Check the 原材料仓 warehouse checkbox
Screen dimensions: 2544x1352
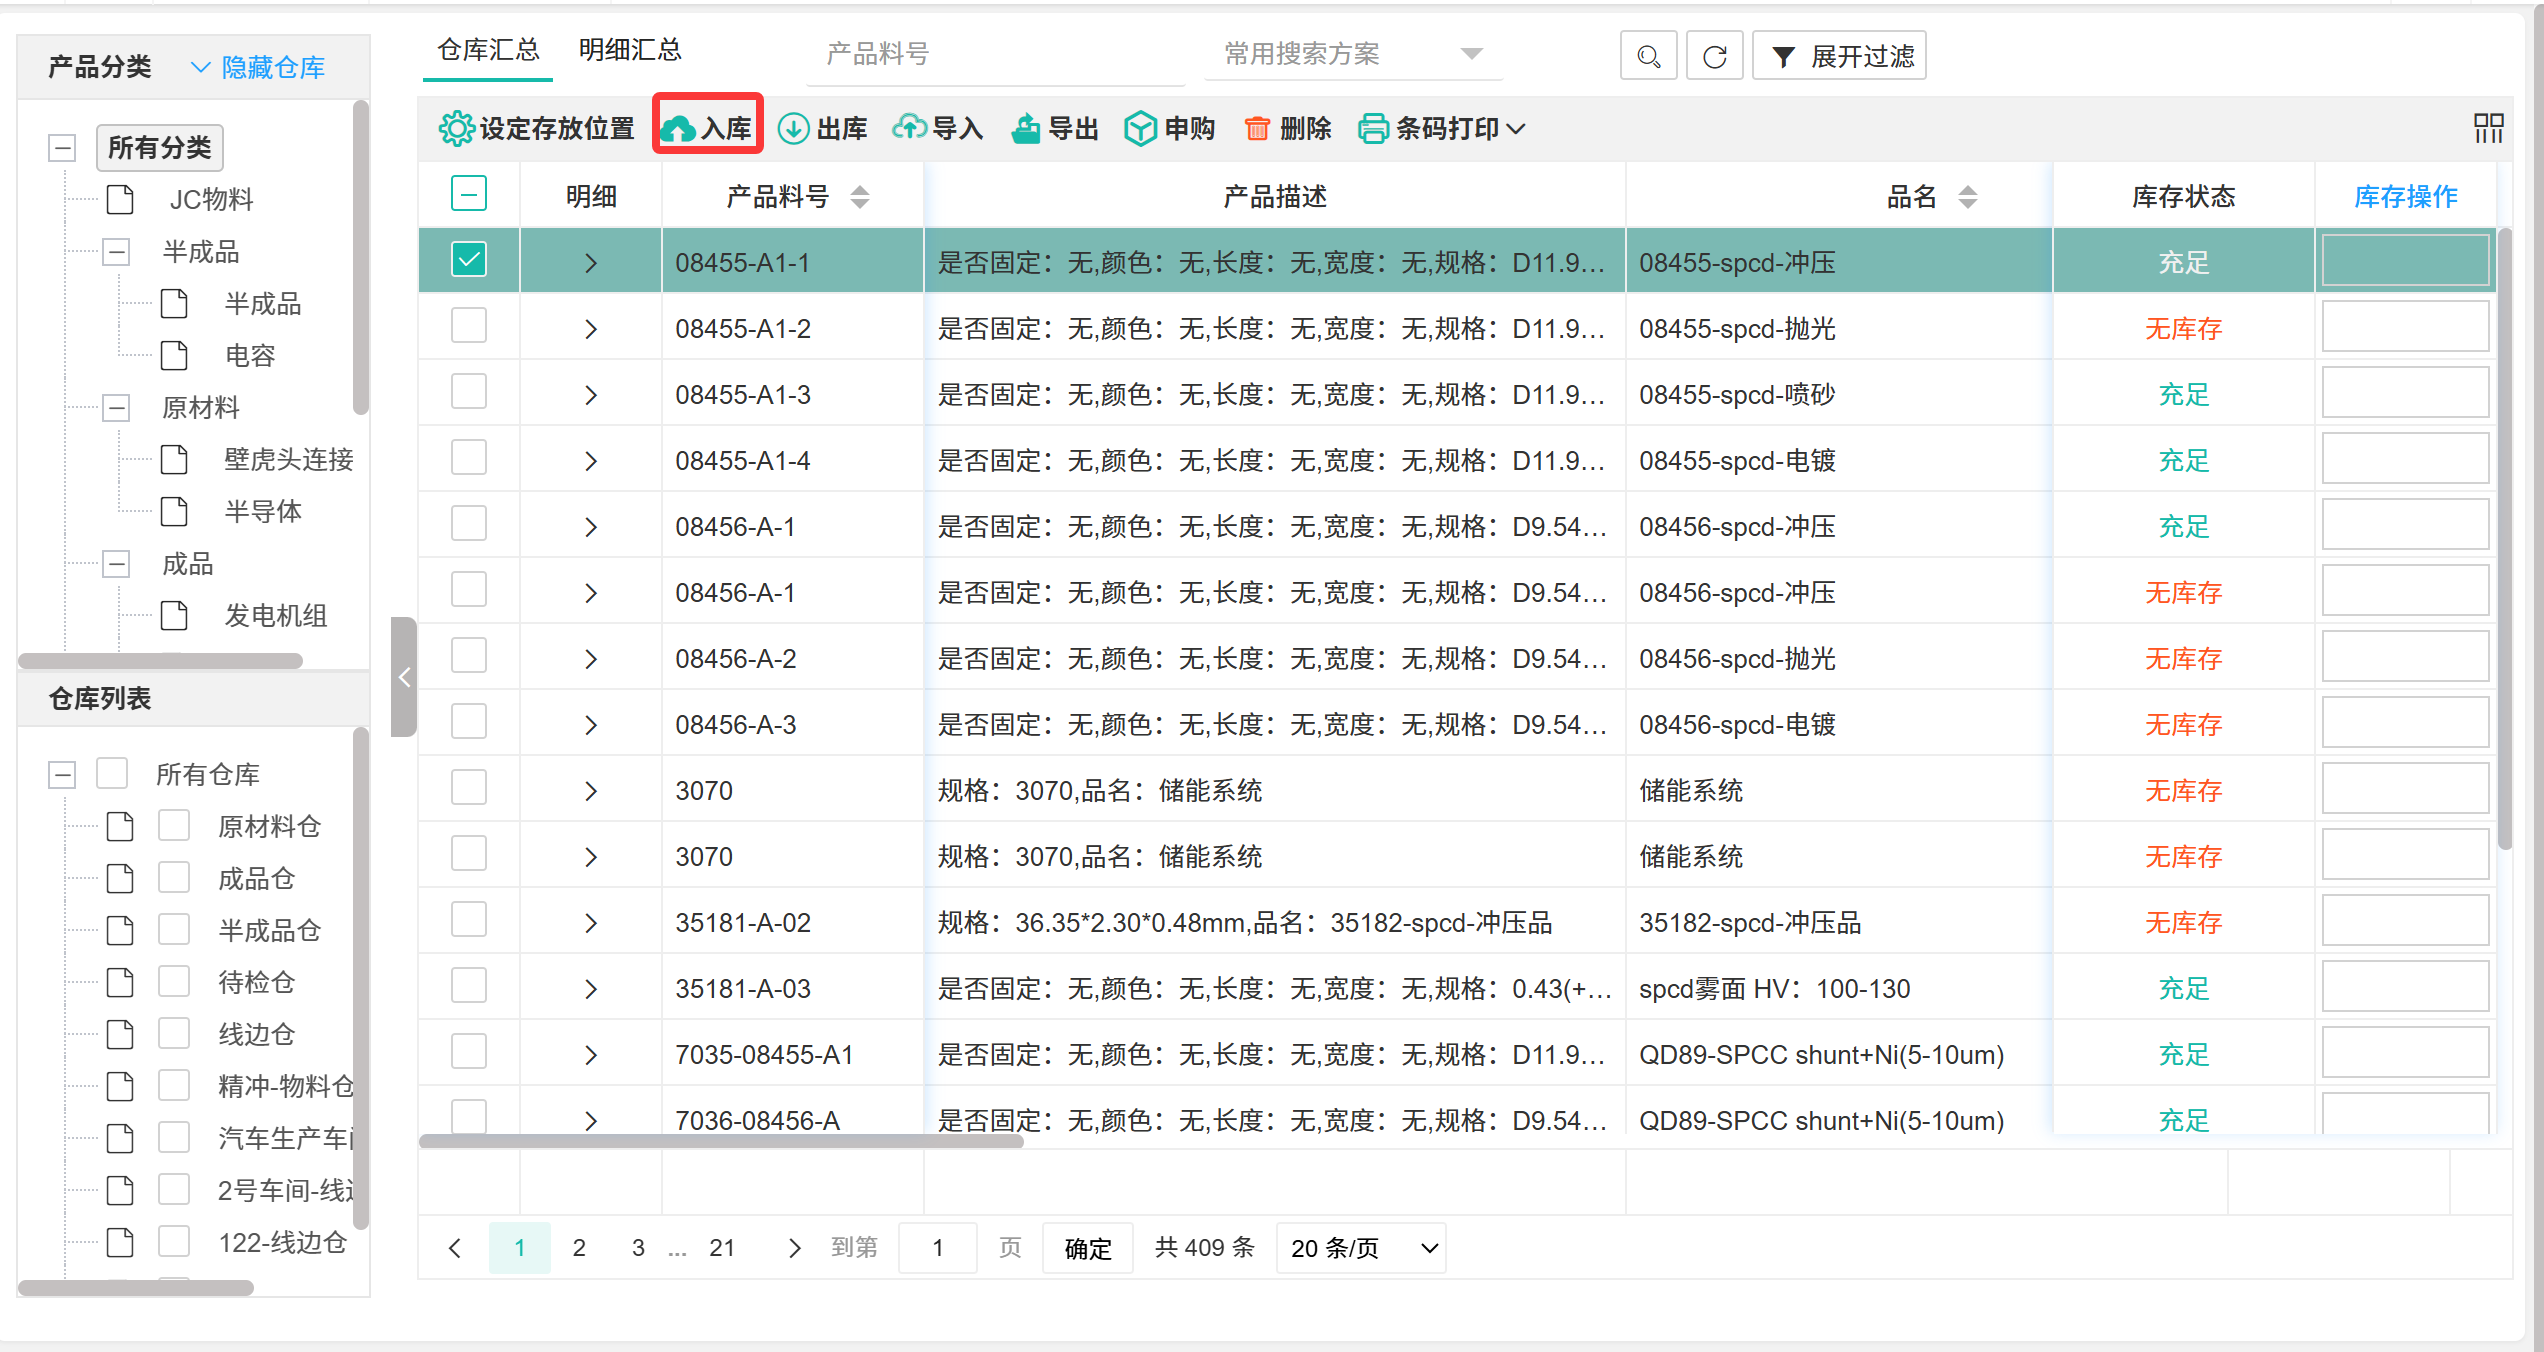174,826
